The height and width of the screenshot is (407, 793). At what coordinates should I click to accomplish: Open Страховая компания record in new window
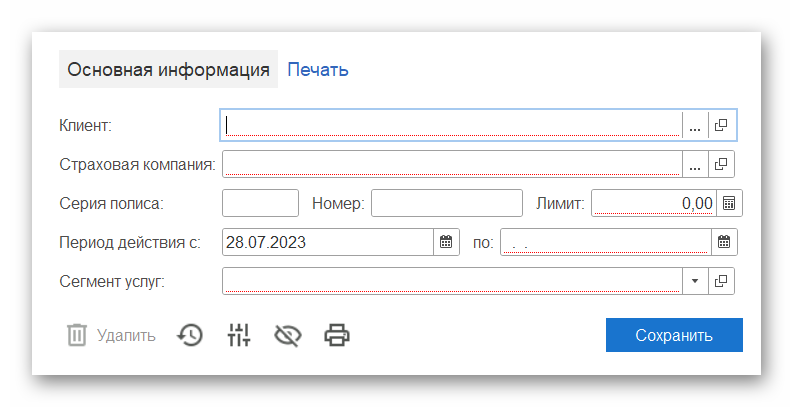tap(722, 164)
